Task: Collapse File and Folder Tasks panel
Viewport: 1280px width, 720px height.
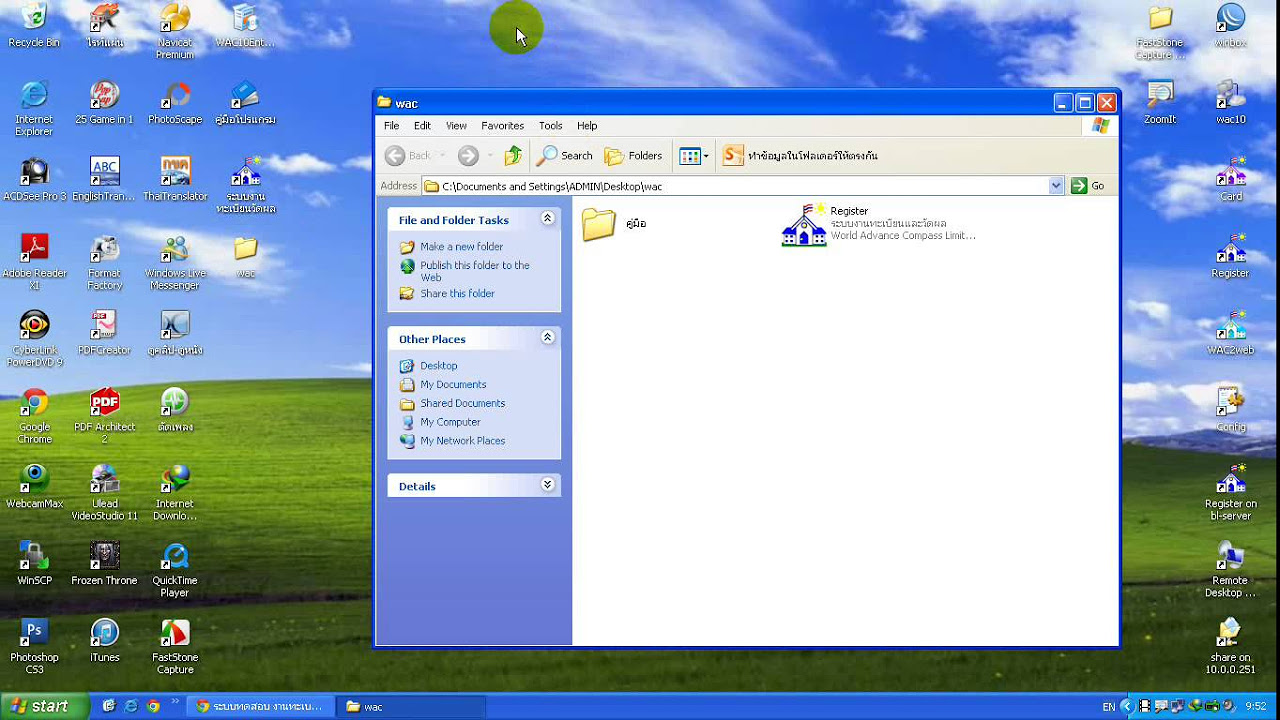Action: [547, 219]
